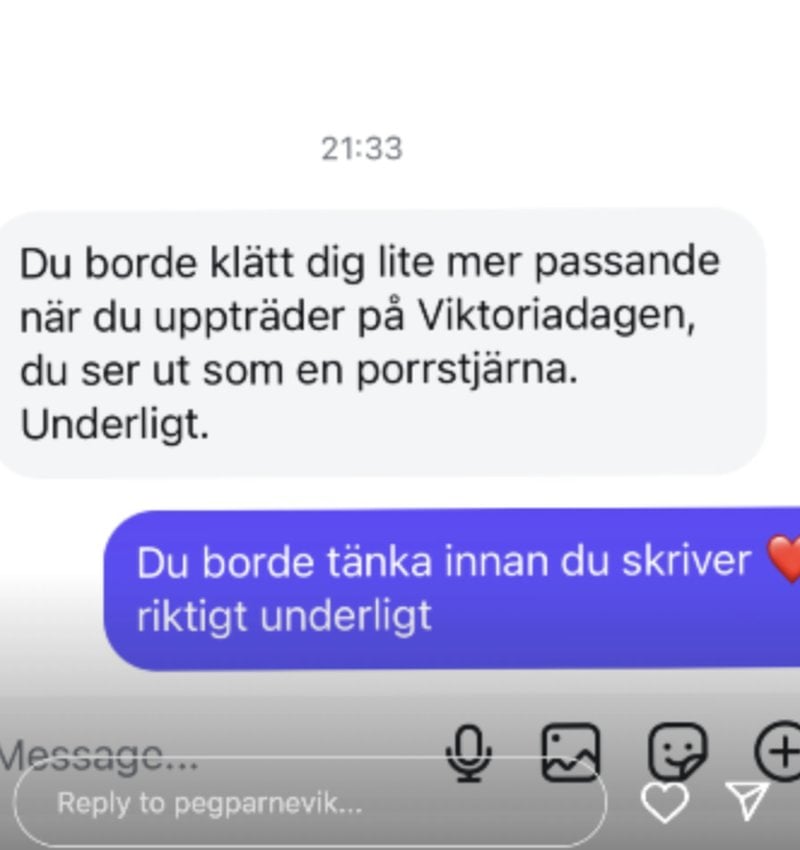Share the story via paper plane icon
Image resolution: width=800 pixels, height=850 pixels.
(749, 800)
